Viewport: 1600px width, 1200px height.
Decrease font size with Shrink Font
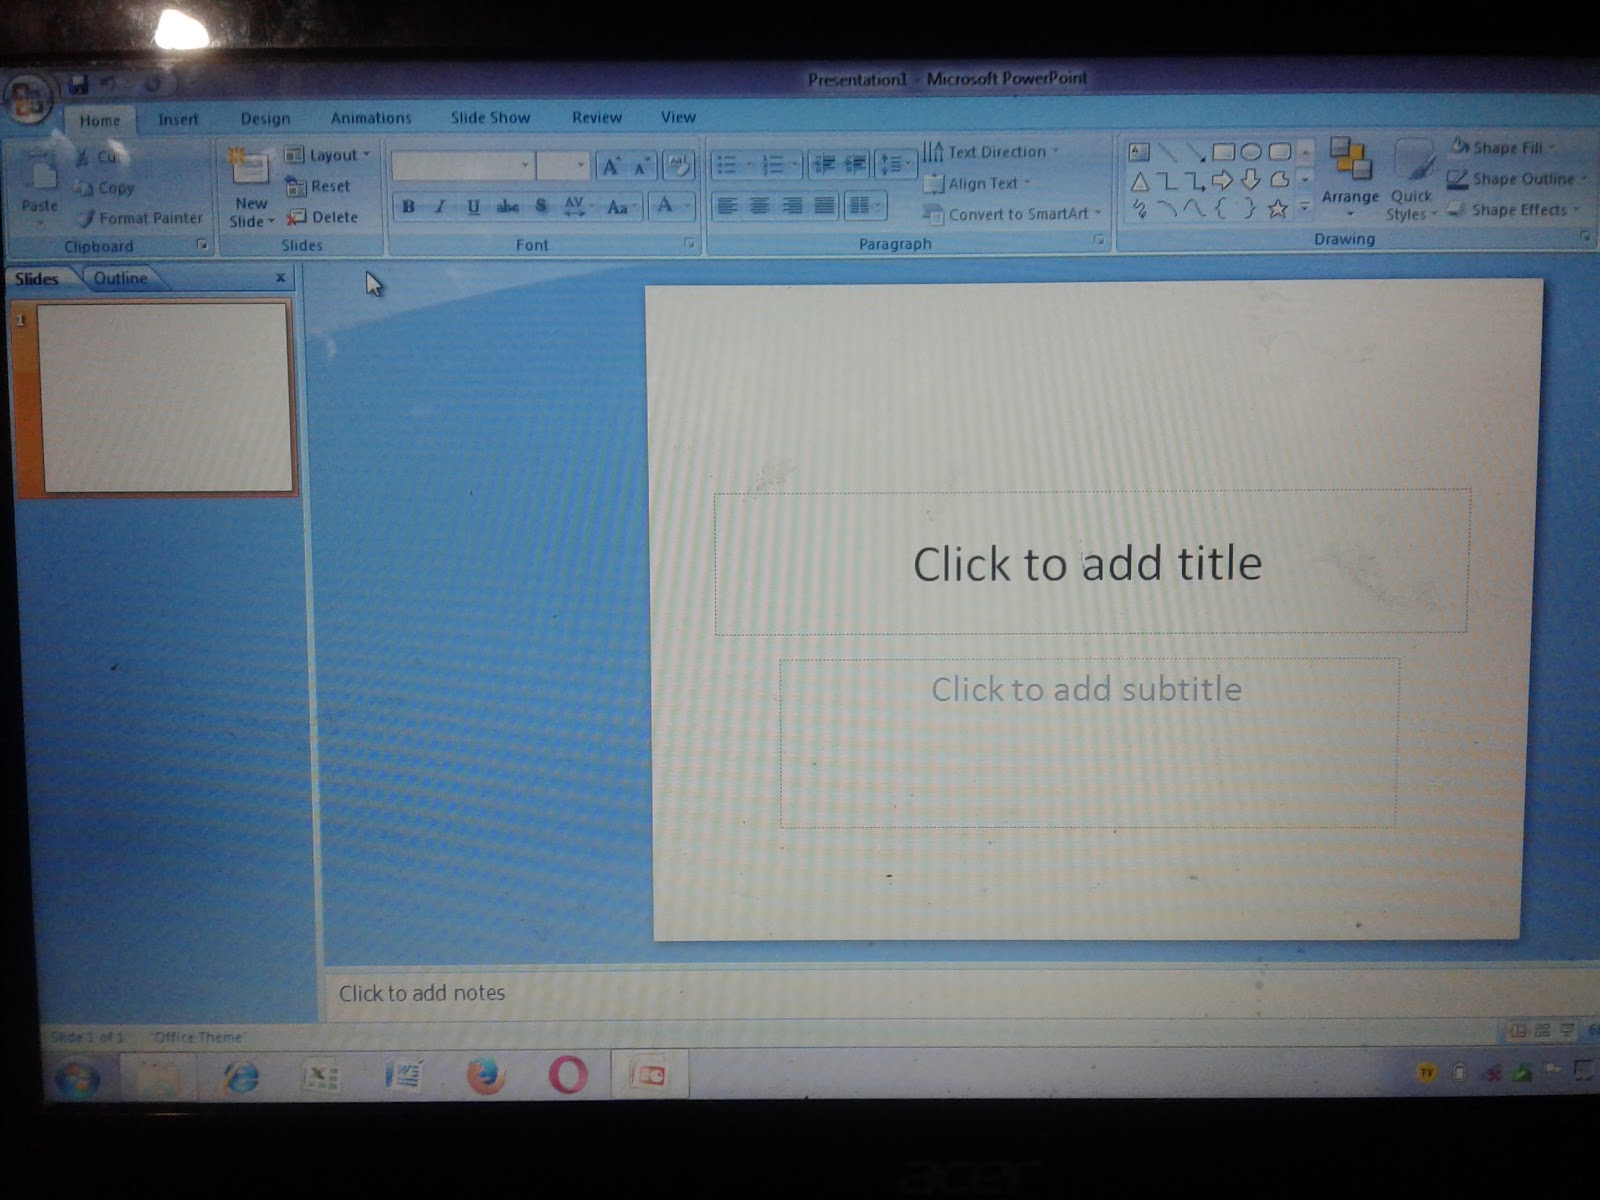[x=642, y=166]
